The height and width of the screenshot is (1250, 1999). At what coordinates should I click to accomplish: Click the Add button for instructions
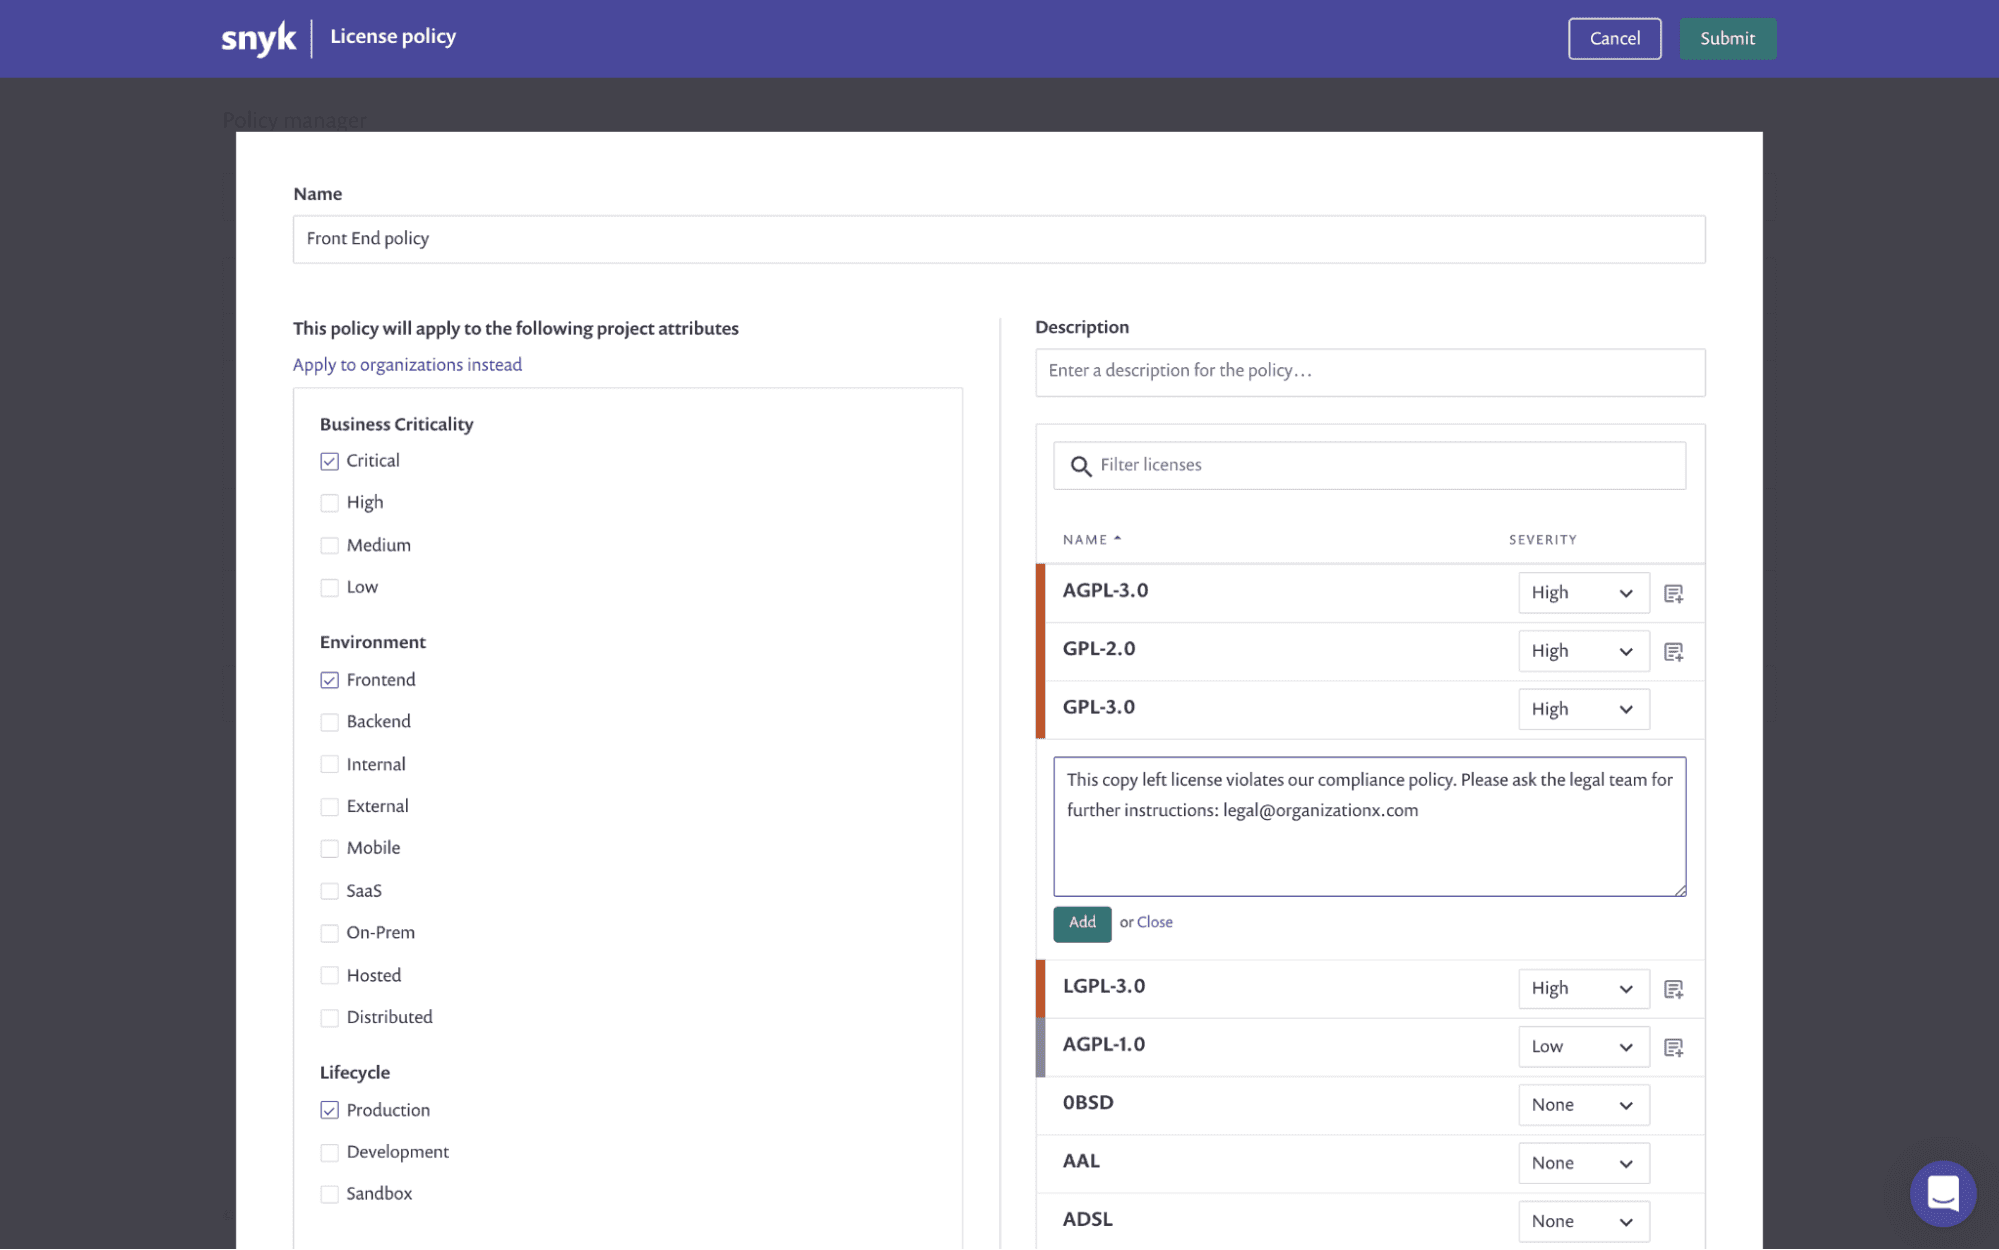pos(1081,923)
